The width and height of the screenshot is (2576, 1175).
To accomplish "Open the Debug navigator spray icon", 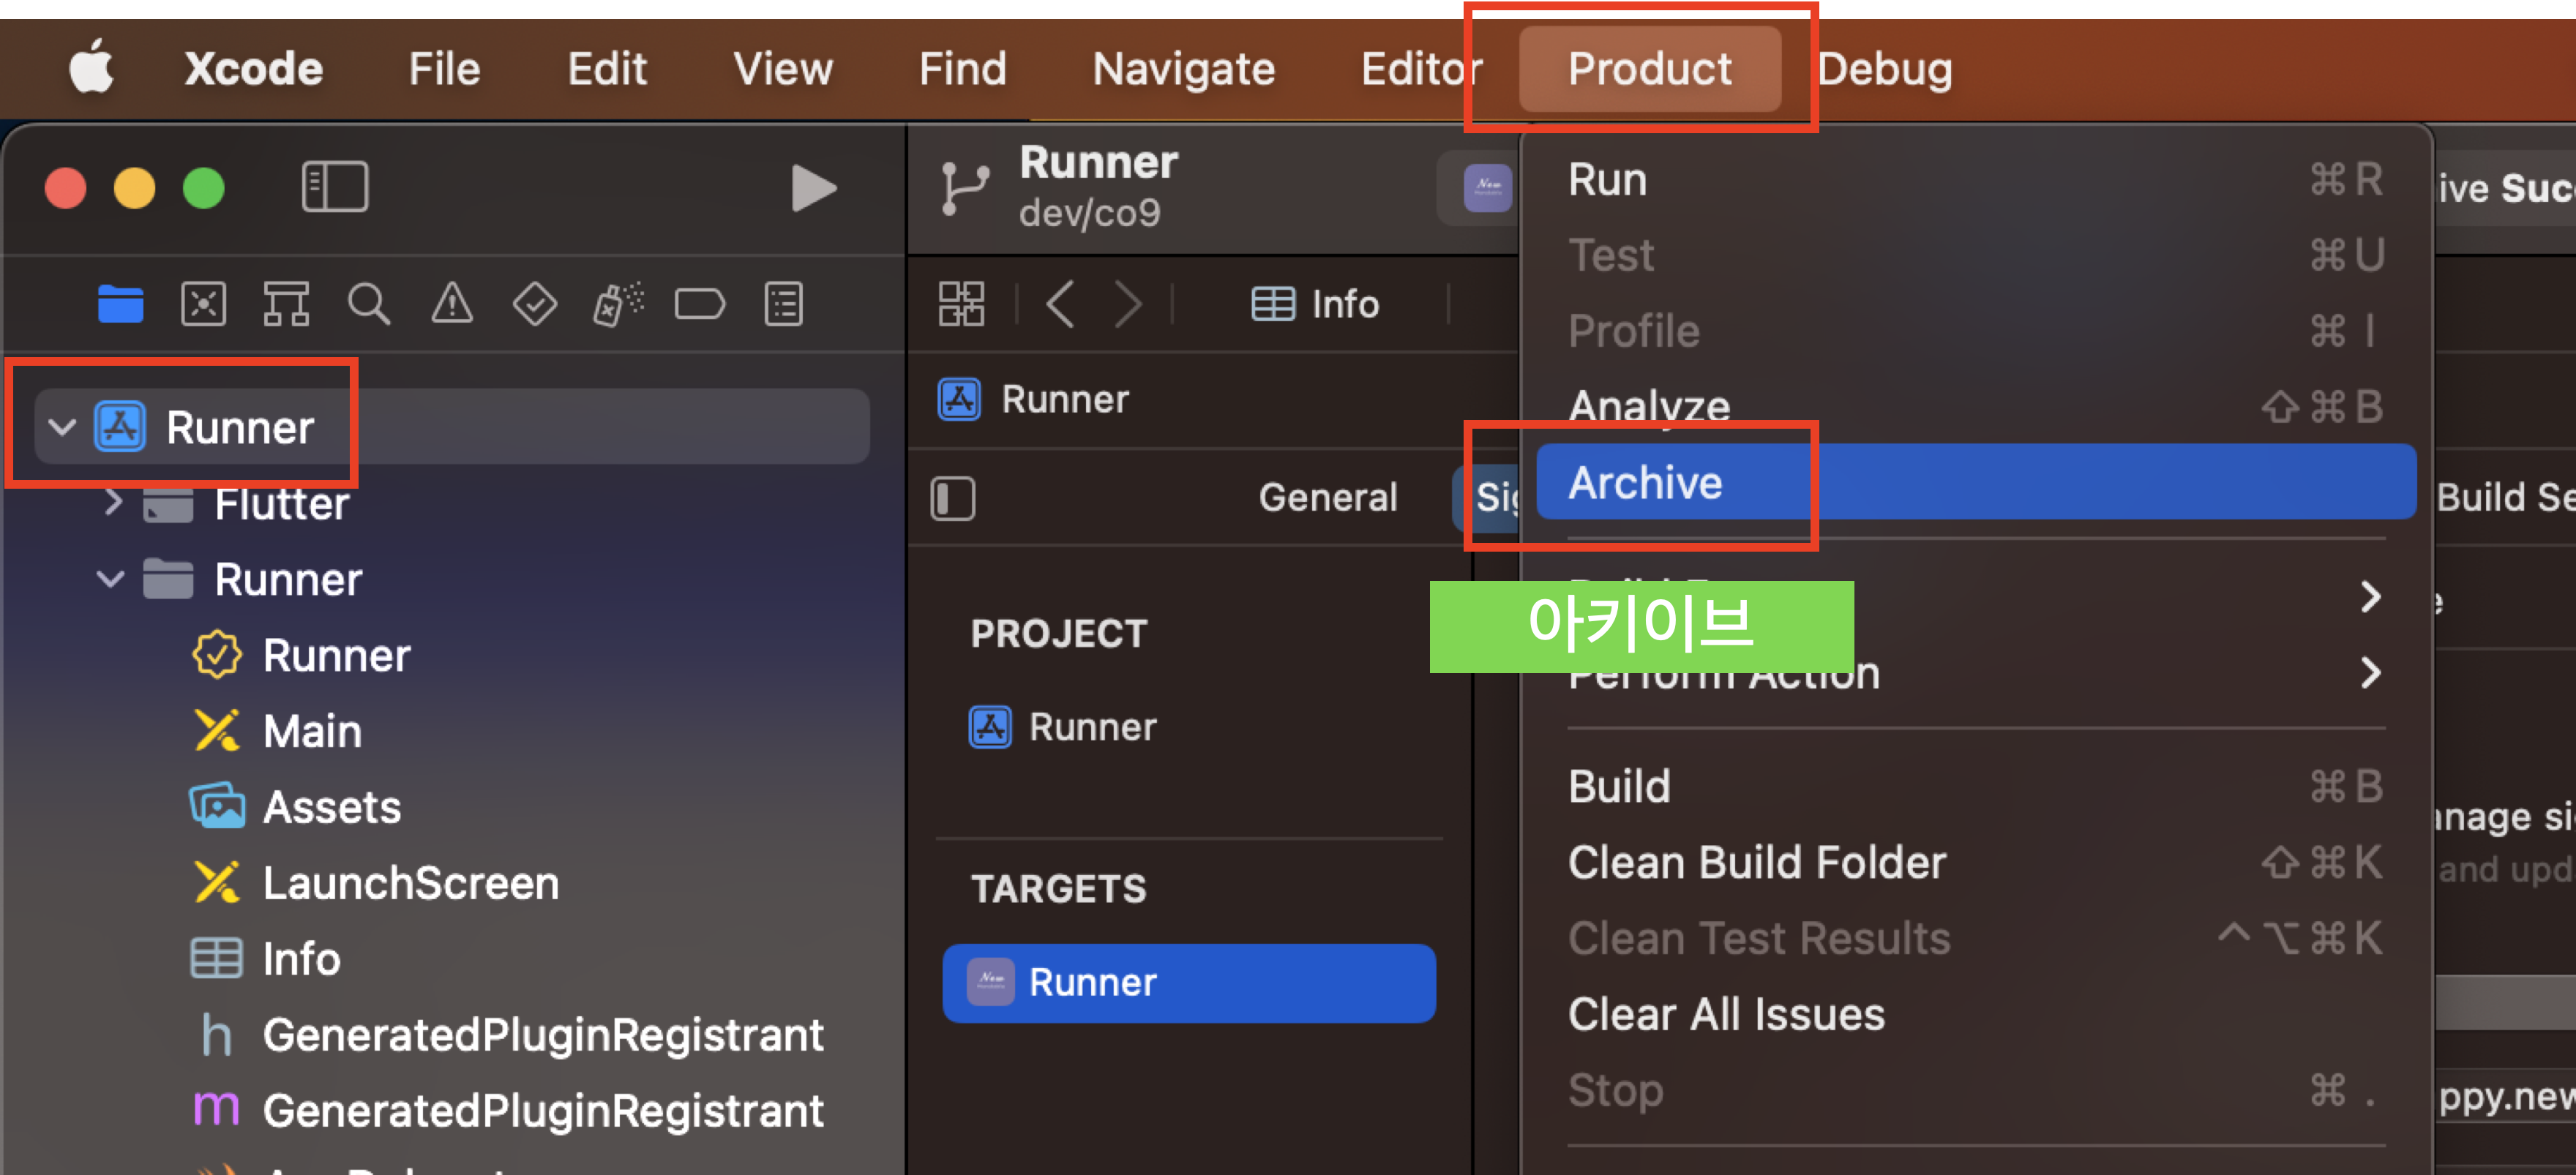I will tap(618, 304).
